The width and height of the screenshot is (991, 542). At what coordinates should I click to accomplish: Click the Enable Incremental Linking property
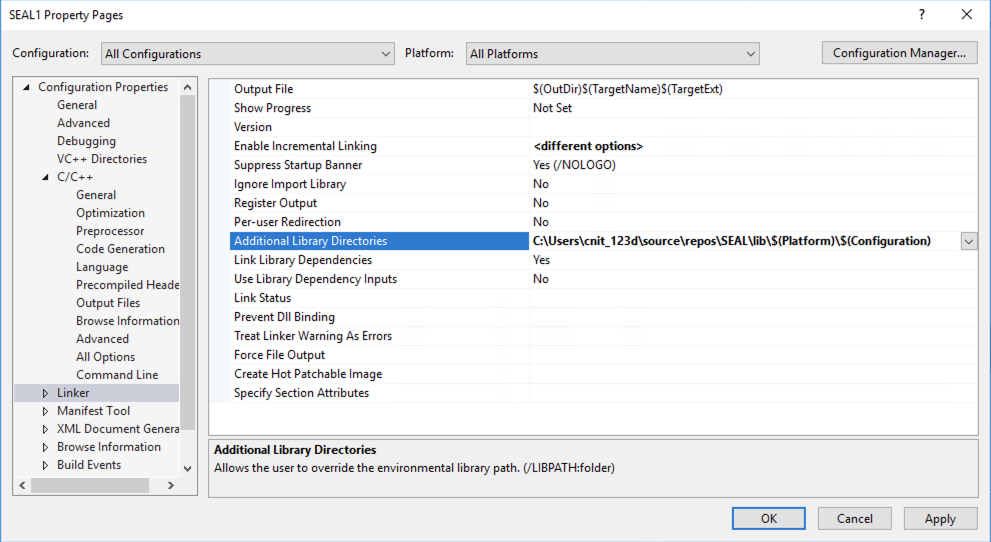[x=305, y=146]
